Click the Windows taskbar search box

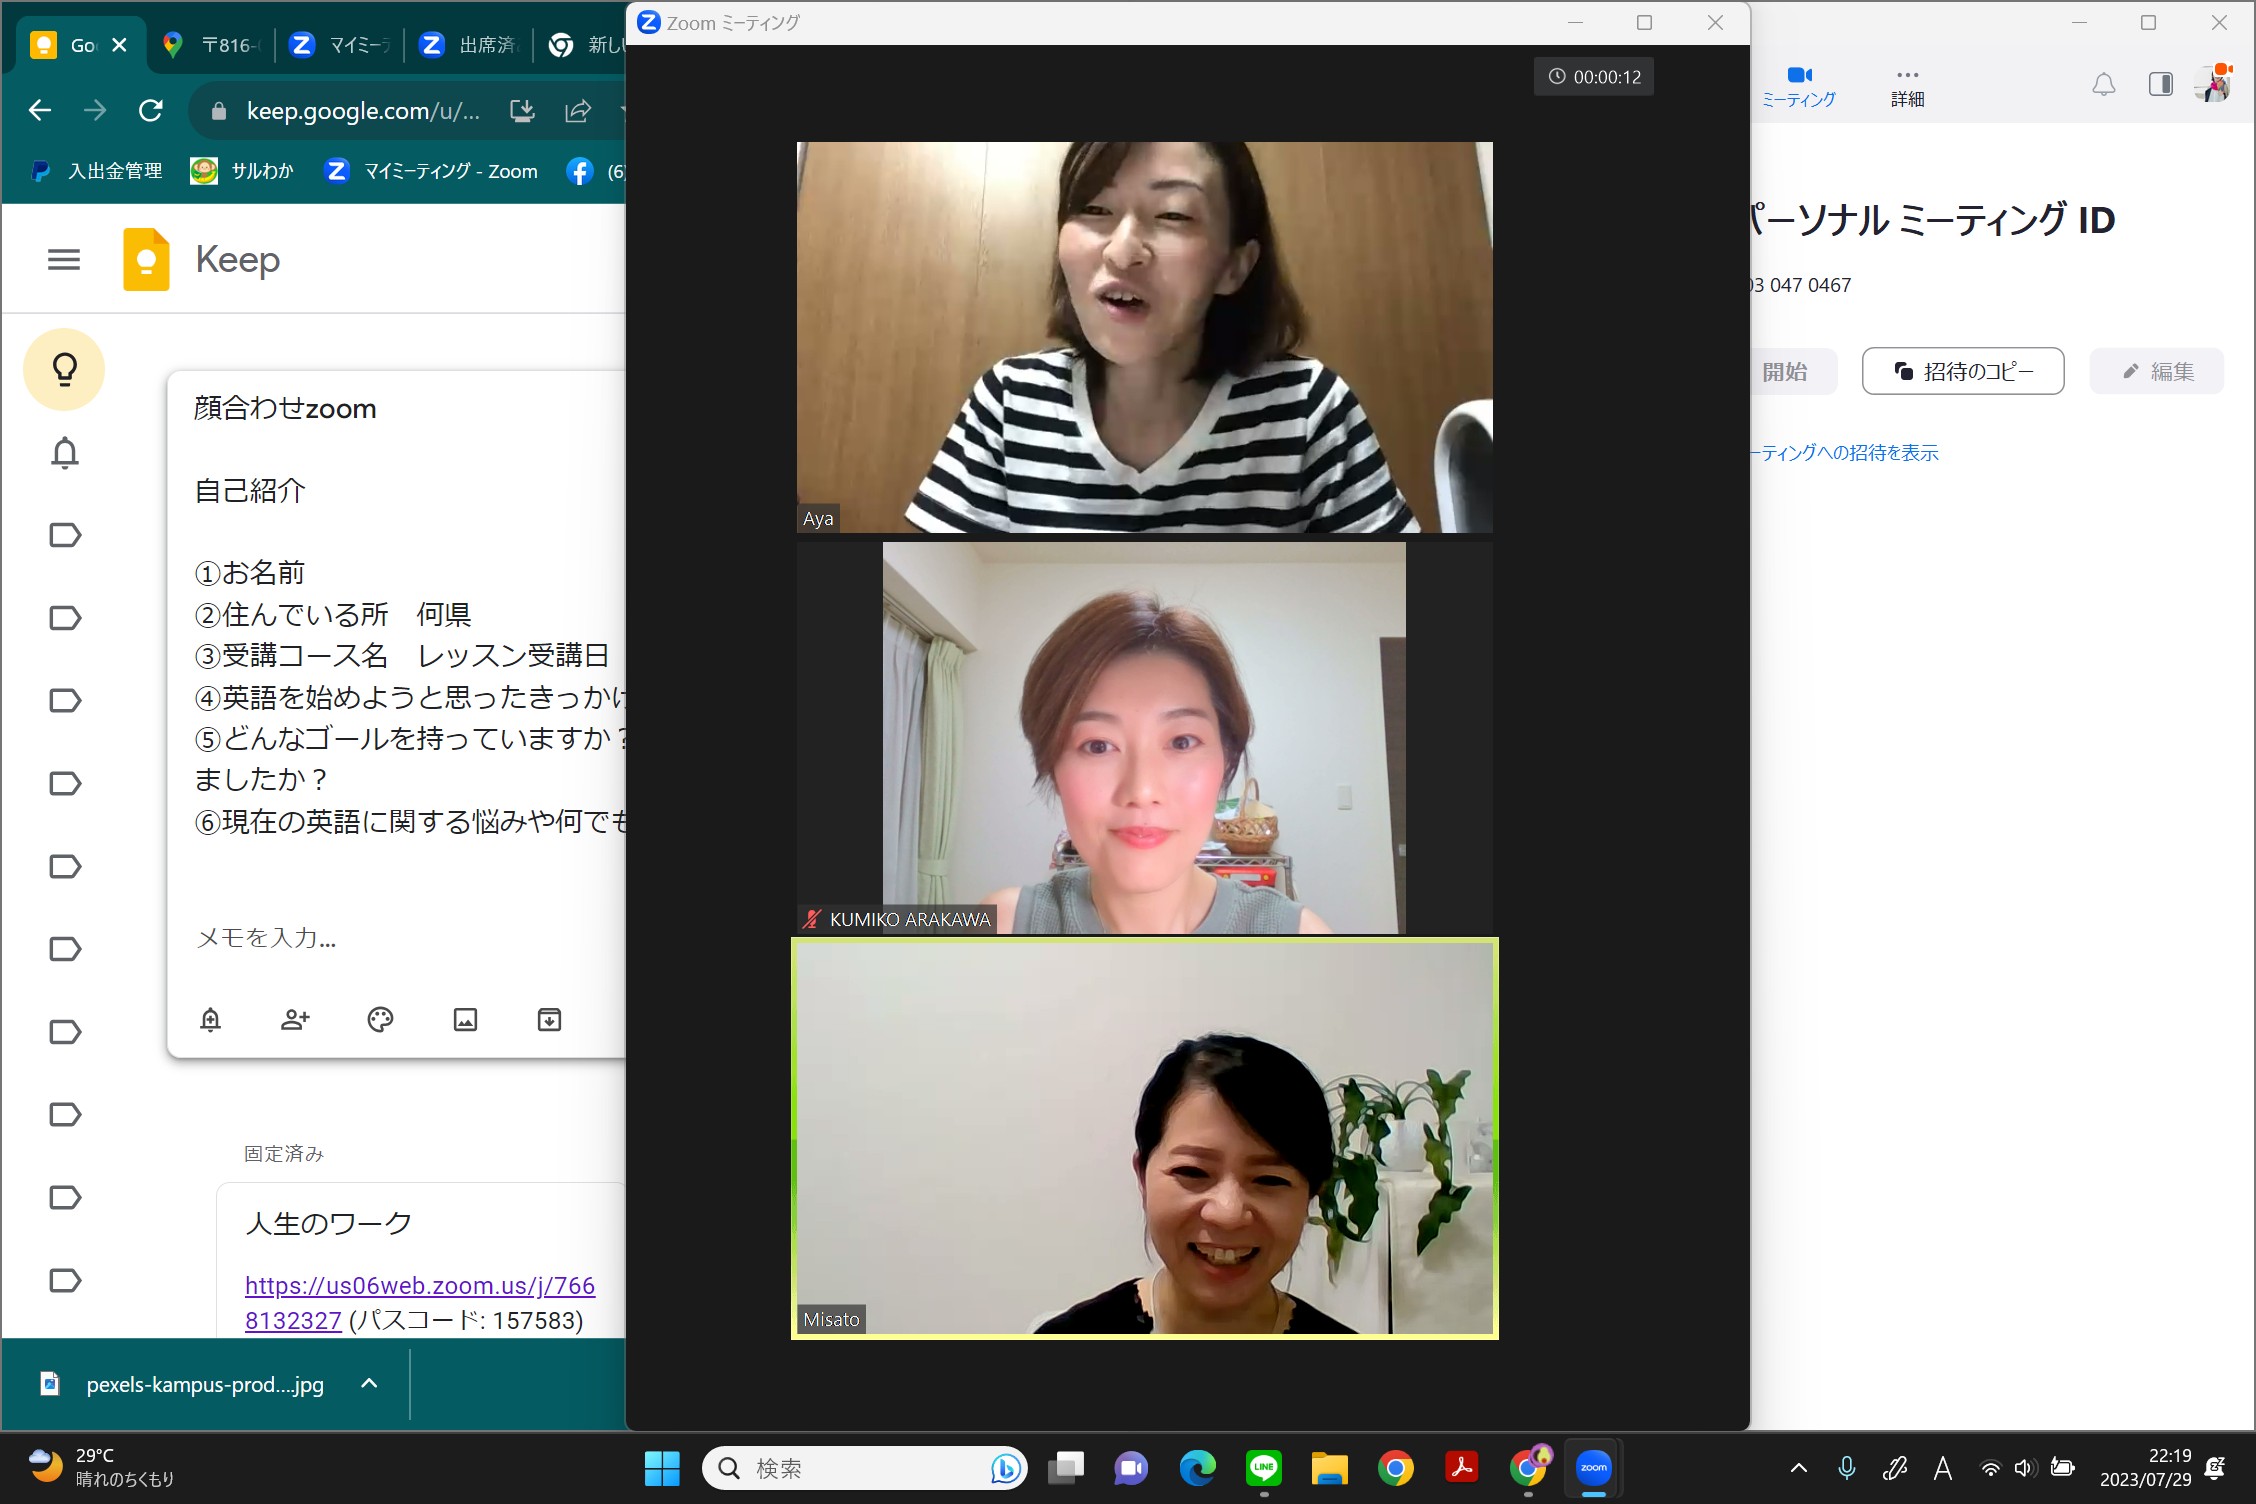865,1468
